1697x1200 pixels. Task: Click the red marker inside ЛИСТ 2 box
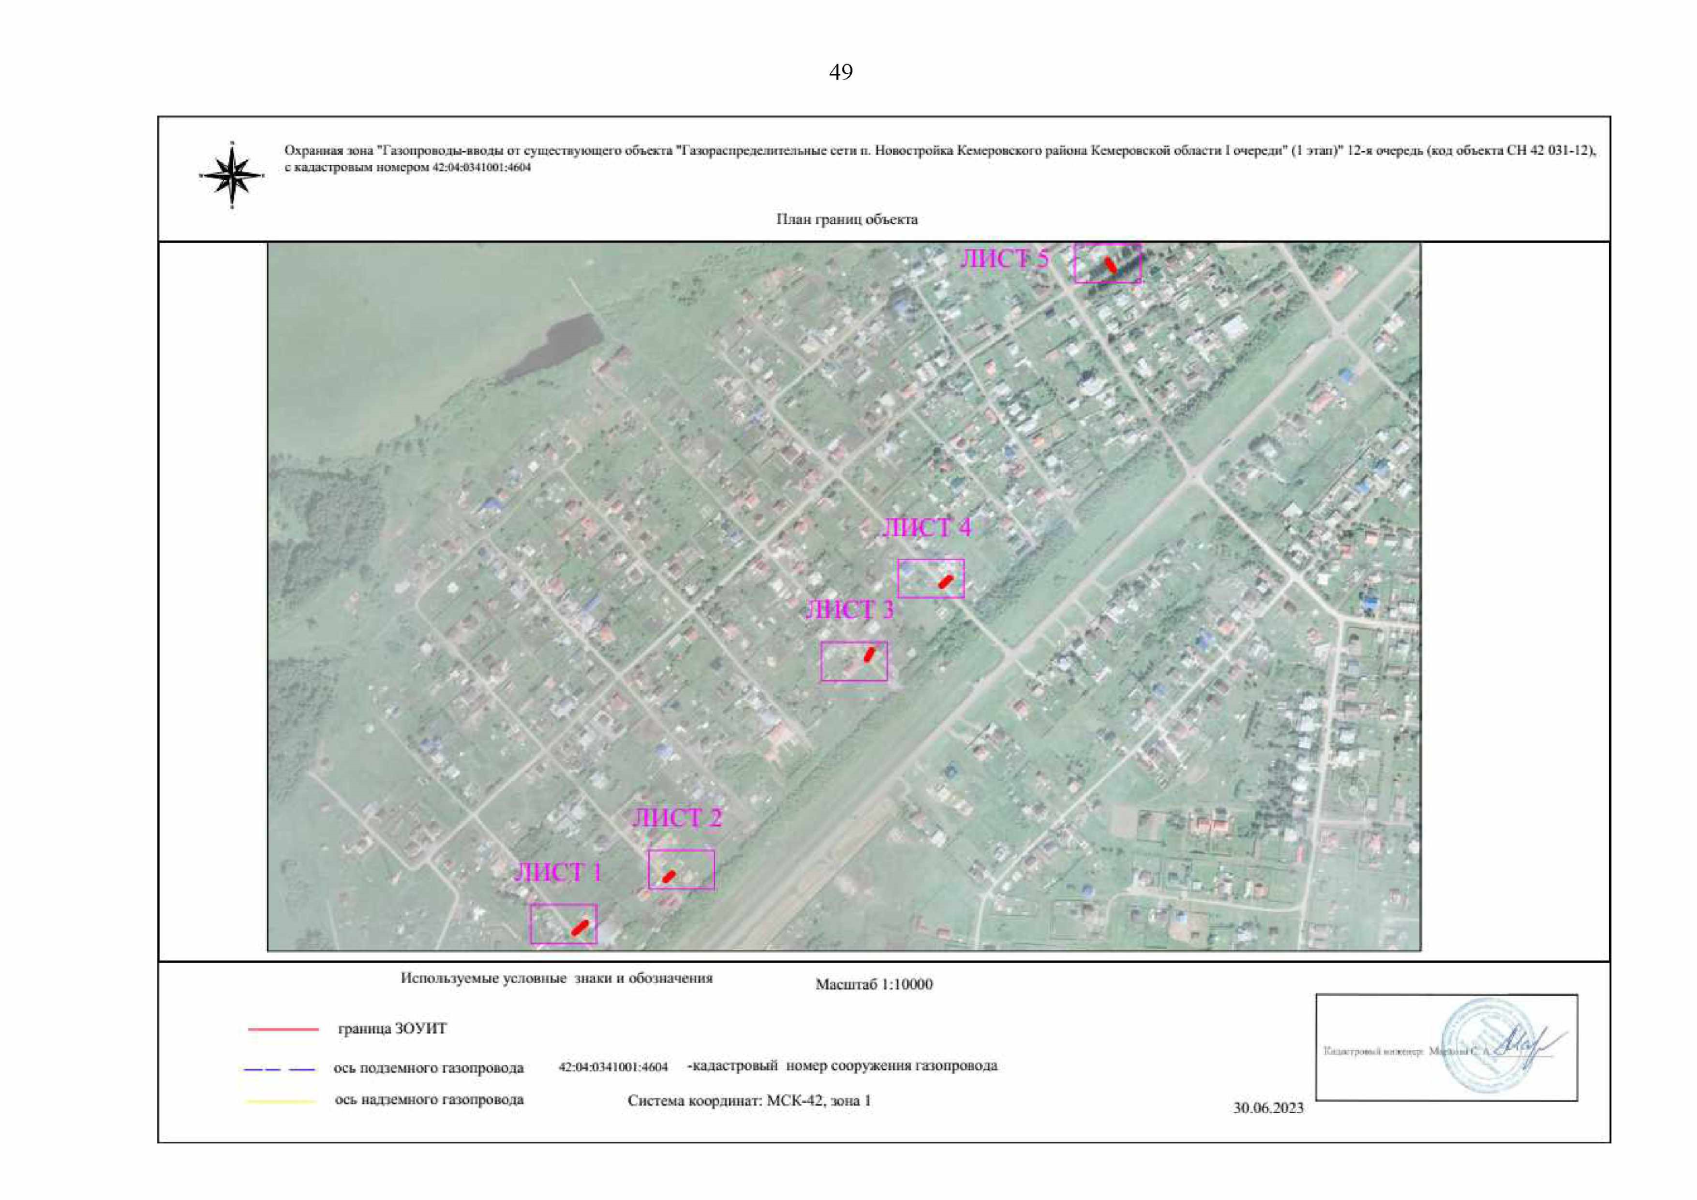[669, 877]
